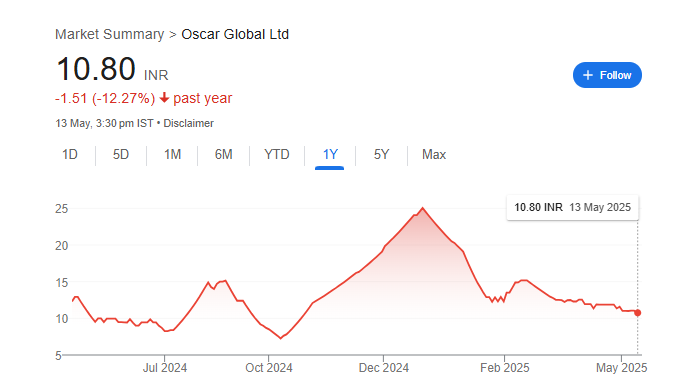Click the May 2025 axis label
This screenshot has width=690, height=390.
pyautogui.click(x=621, y=368)
